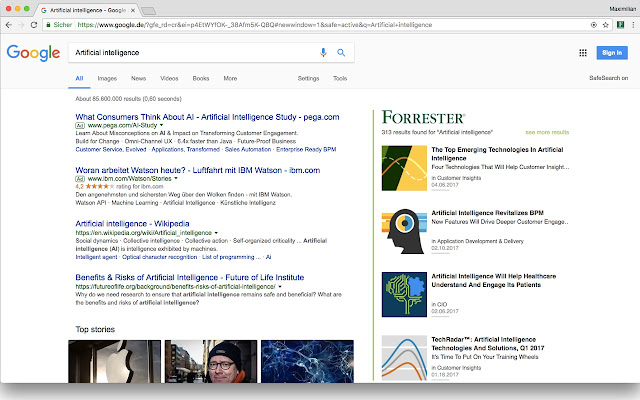Image resolution: width=640 pixels, height=400 pixels.
Task: Expand dropdown arrow next to futureoflife.org URL
Action: (x=280, y=287)
